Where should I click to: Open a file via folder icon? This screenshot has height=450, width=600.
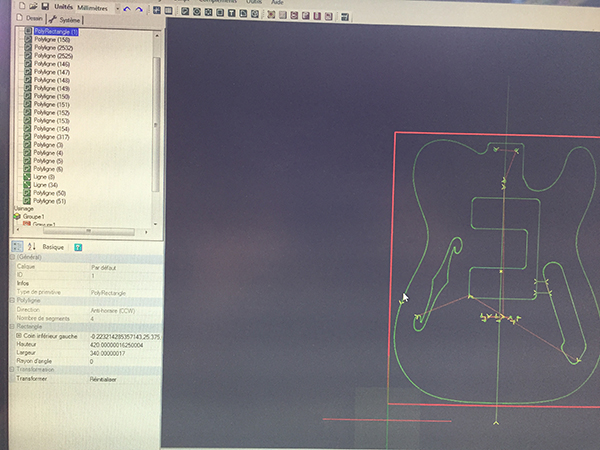(33, 6)
